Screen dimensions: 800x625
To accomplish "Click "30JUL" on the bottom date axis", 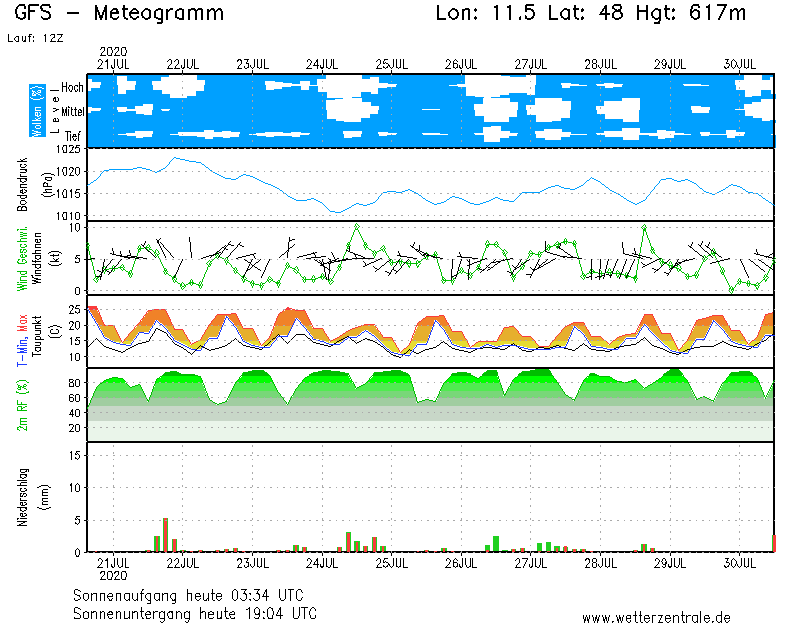I will click(x=740, y=563).
